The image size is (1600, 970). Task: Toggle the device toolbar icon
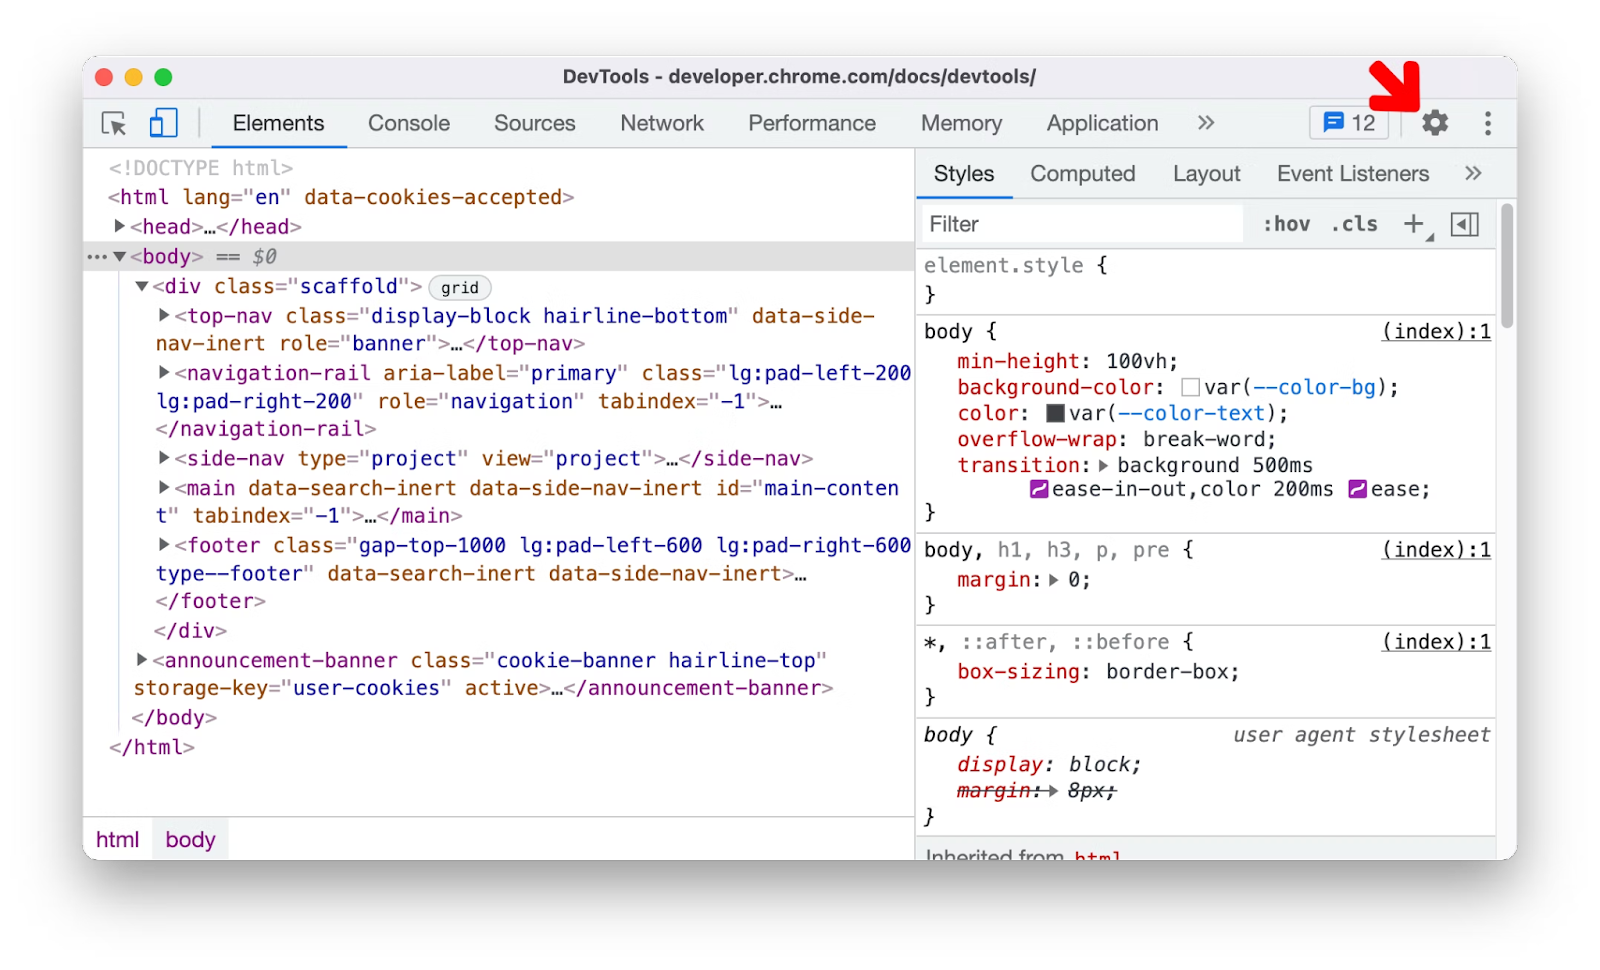pyautogui.click(x=163, y=123)
